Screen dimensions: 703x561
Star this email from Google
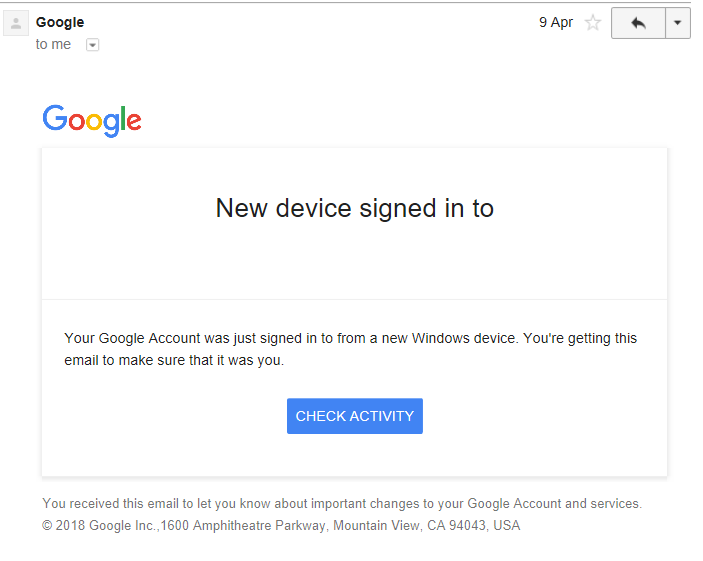[x=593, y=22]
